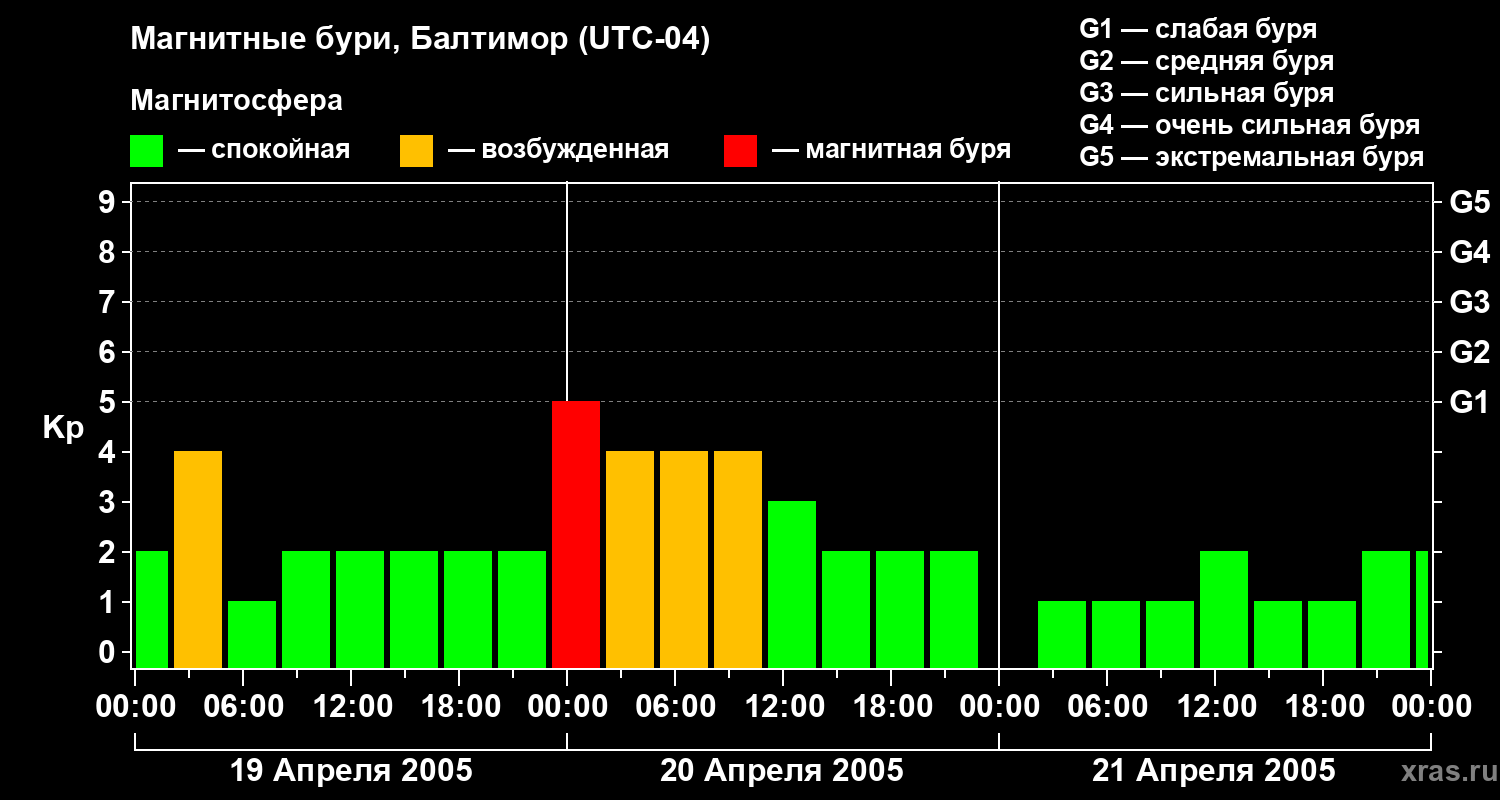Click the 'G5 — экстремальная буря' legend line
Screen dimensions: 1500x800
(x=1252, y=157)
